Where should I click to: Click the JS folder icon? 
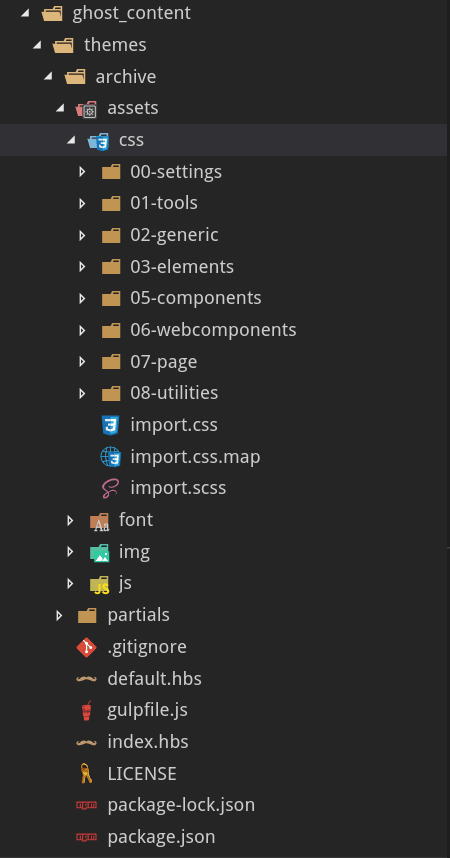100,584
